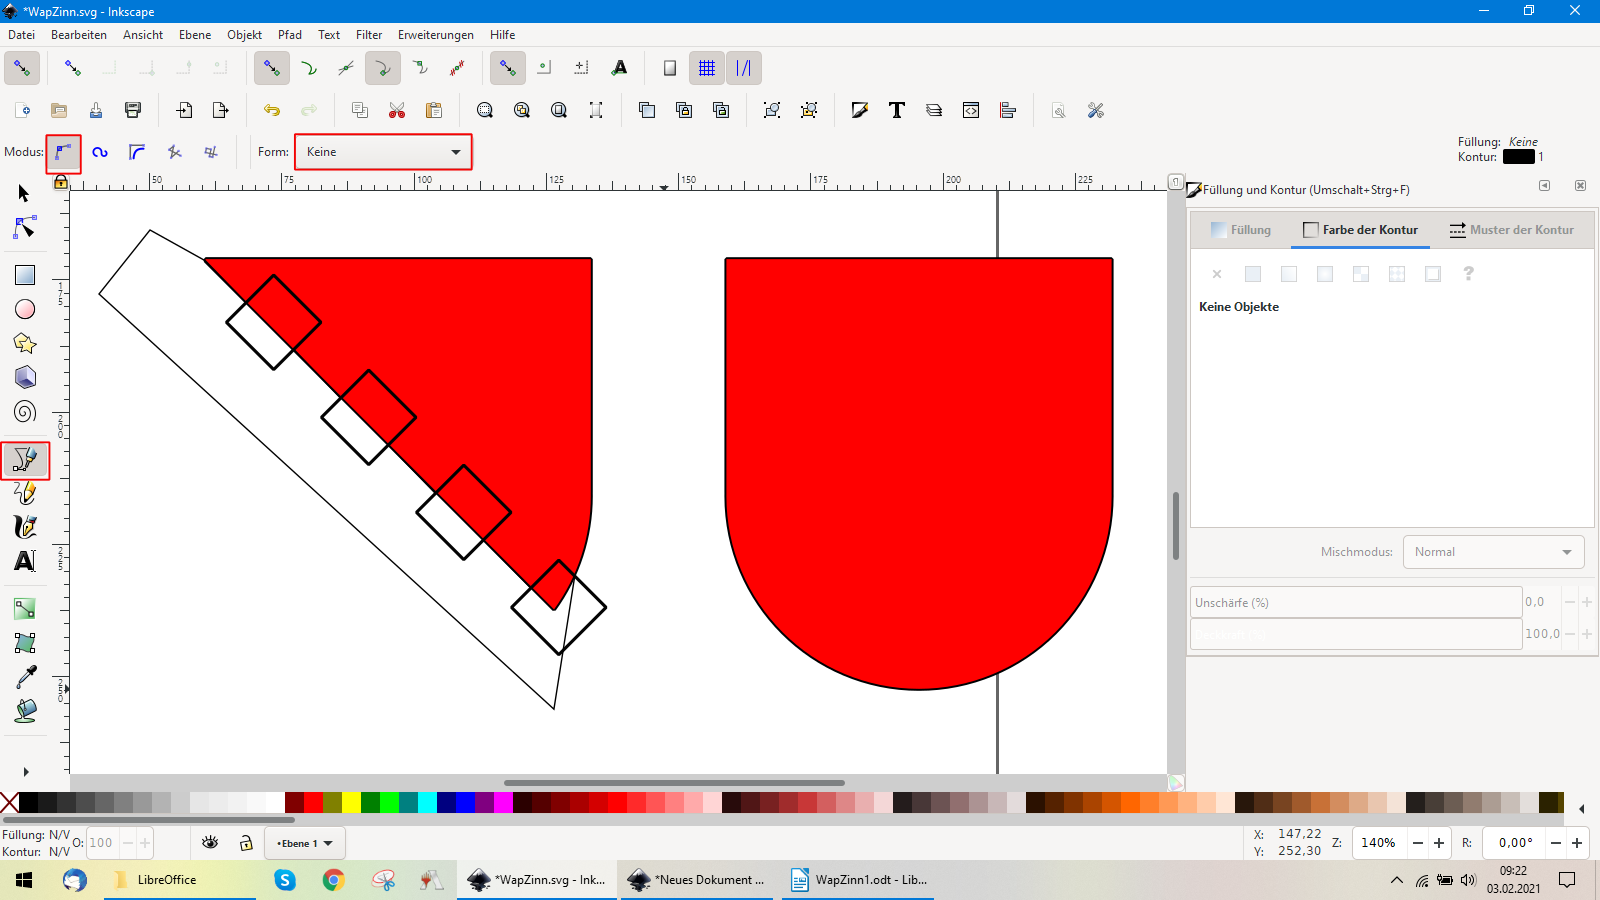Open the Pfad menu
The image size is (1600, 900).
290,35
